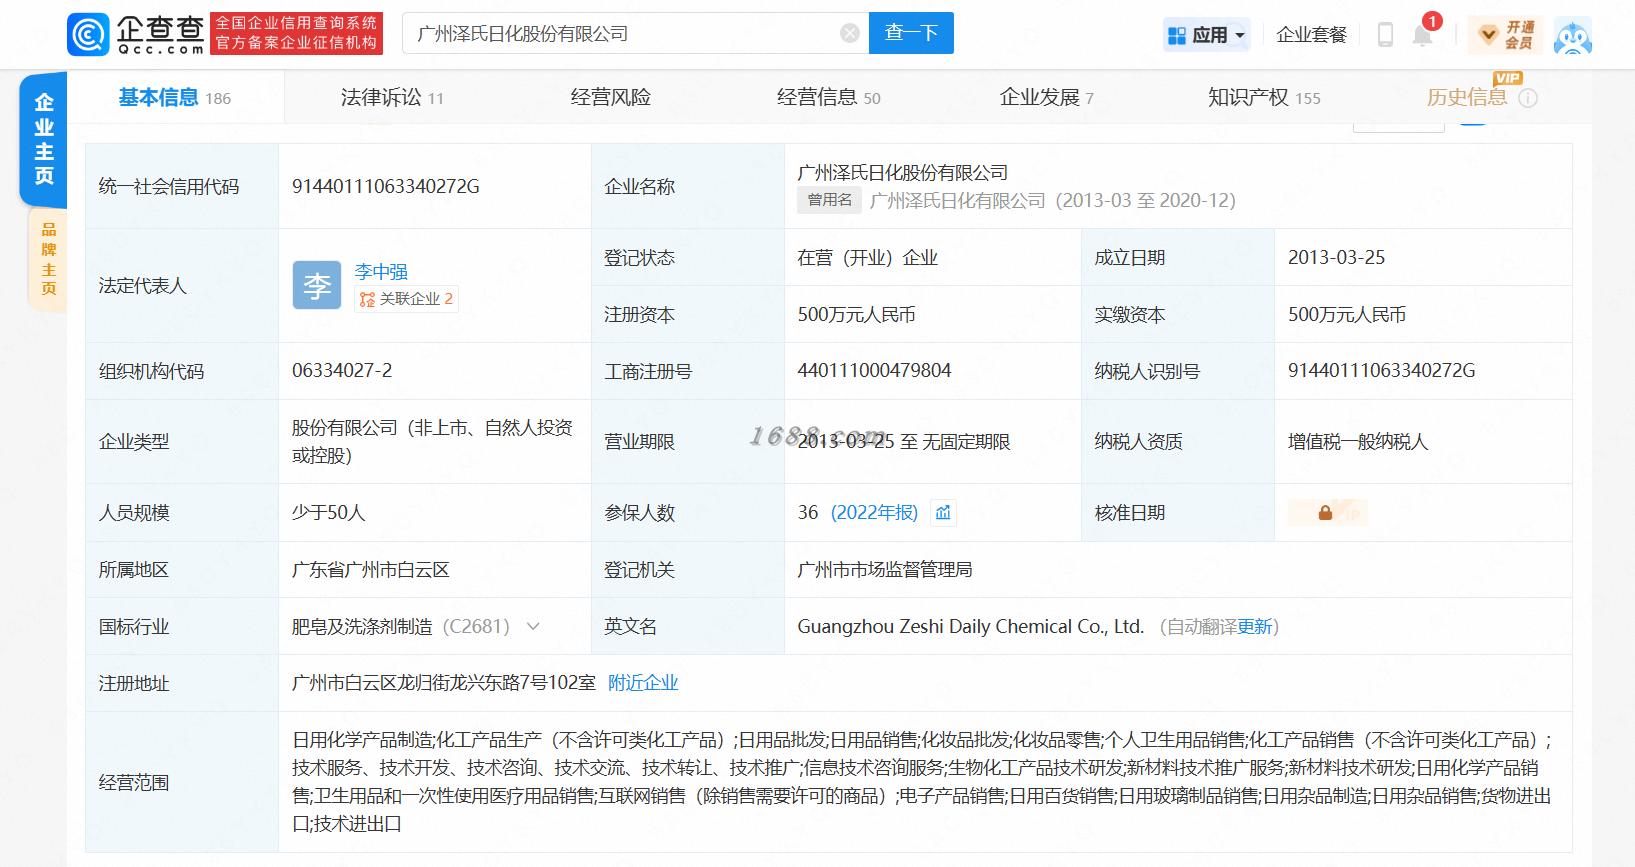Click the 李 avatar thumbnail
Screen dimensions: 1635x867
pyautogui.click(x=317, y=286)
